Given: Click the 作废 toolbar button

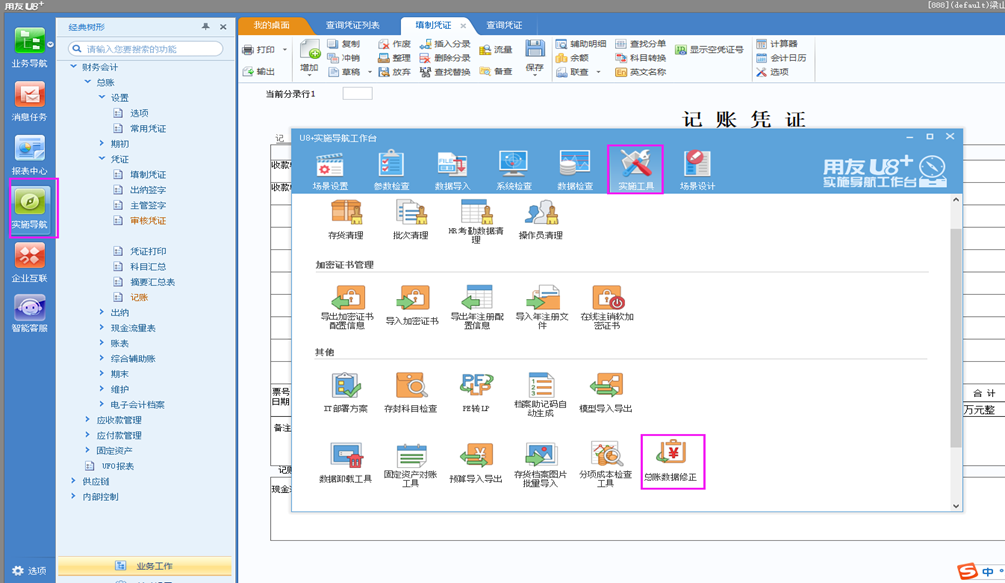Looking at the screenshot, I should [394, 44].
